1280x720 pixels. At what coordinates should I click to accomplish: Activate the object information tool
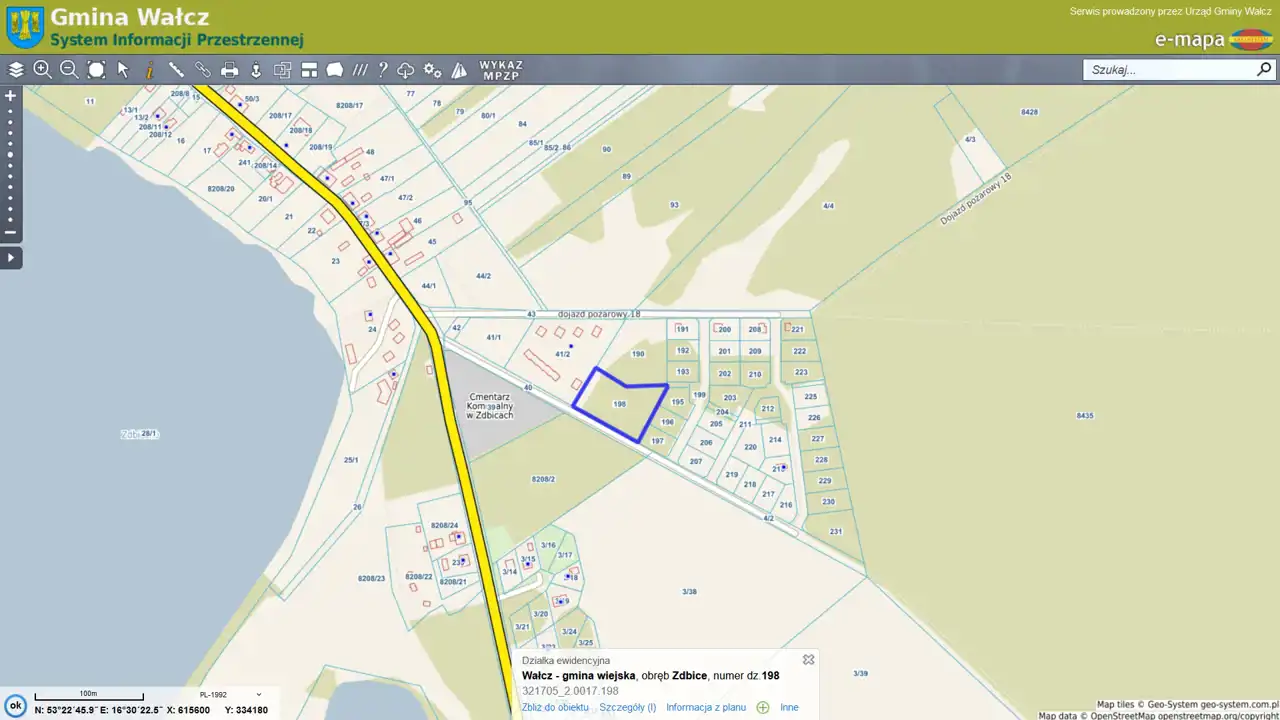pos(149,70)
